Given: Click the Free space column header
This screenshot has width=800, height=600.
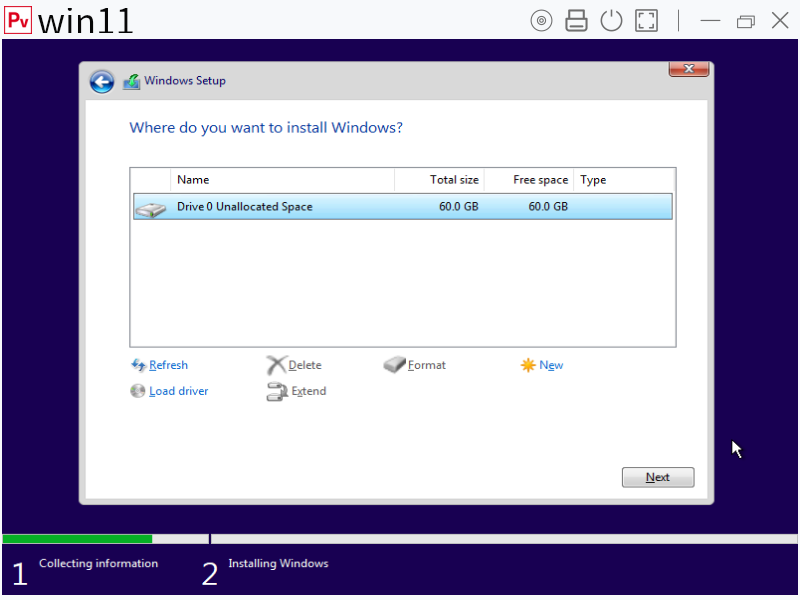Looking at the screenshot, I should click(529, 180).
